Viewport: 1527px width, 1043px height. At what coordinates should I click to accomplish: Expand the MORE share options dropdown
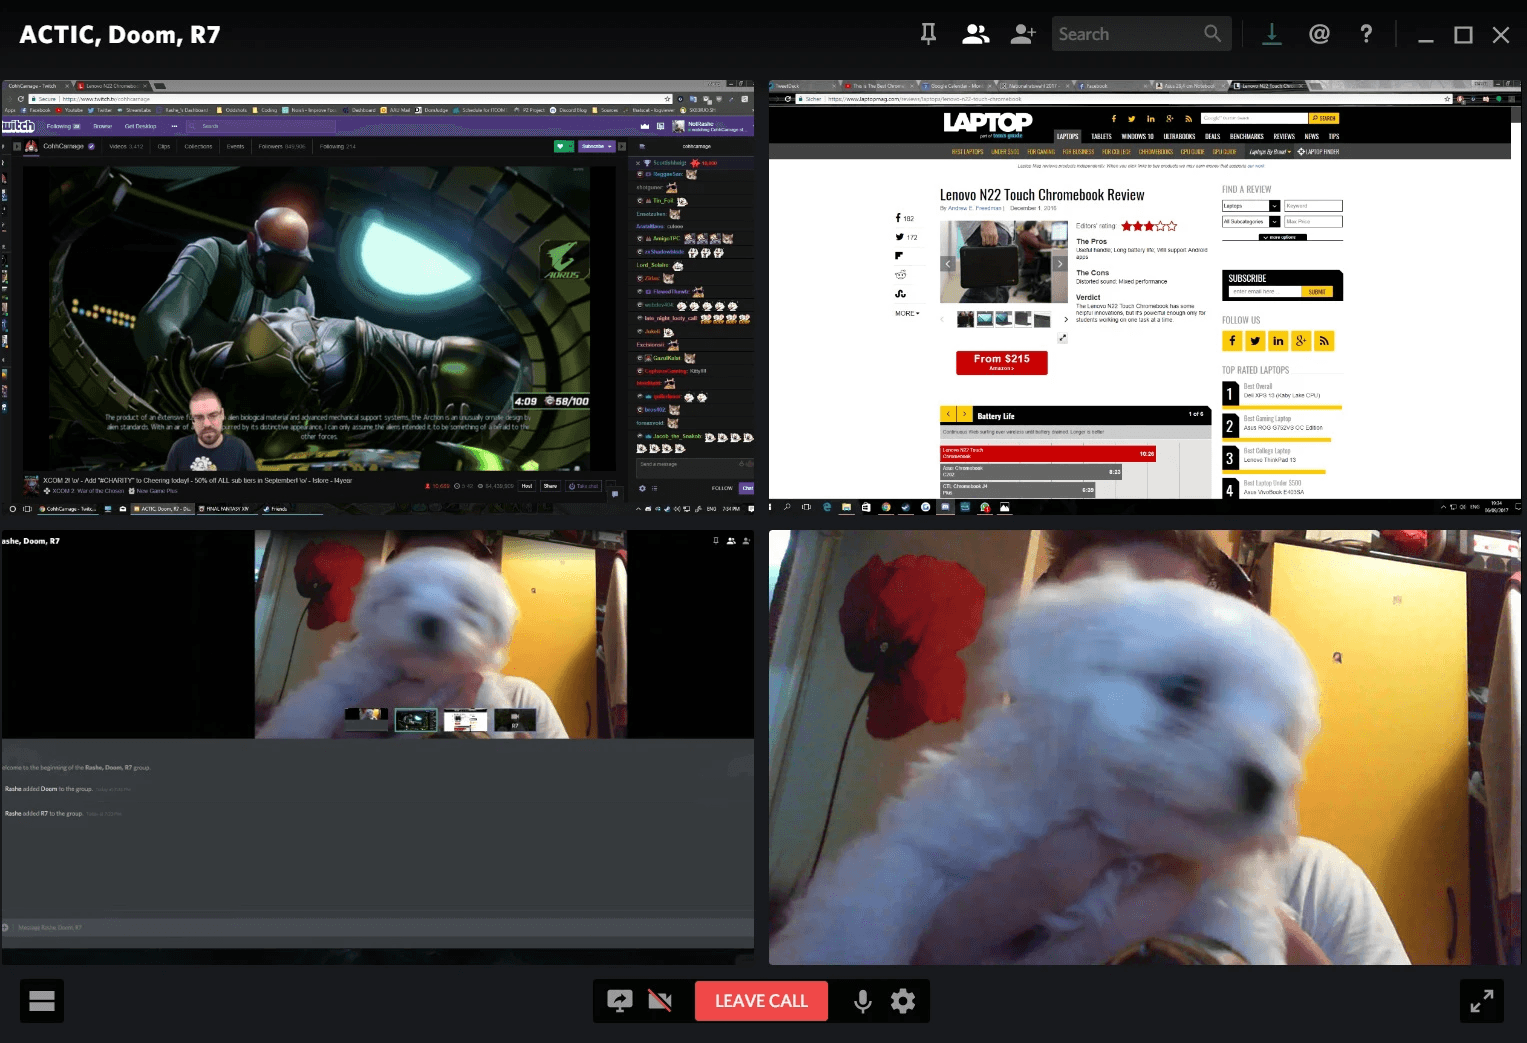907,314
